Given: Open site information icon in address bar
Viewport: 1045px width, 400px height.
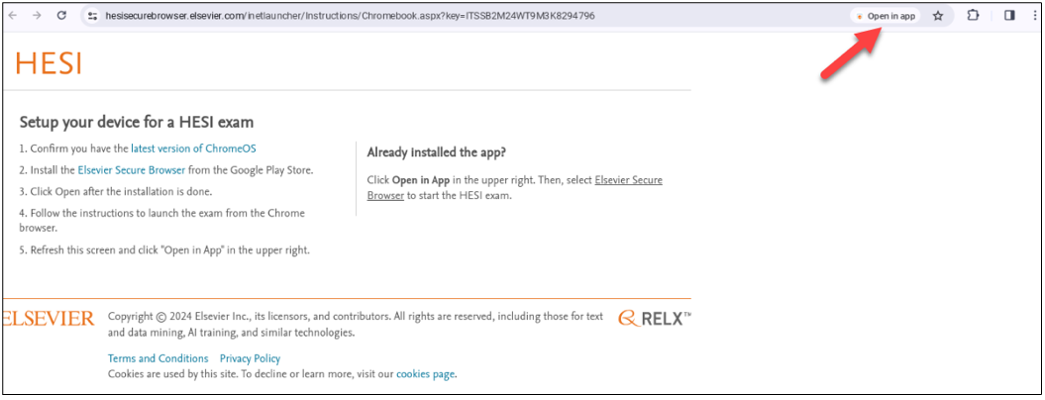Looking at the screenshot, I should click(x=91, y=16).
